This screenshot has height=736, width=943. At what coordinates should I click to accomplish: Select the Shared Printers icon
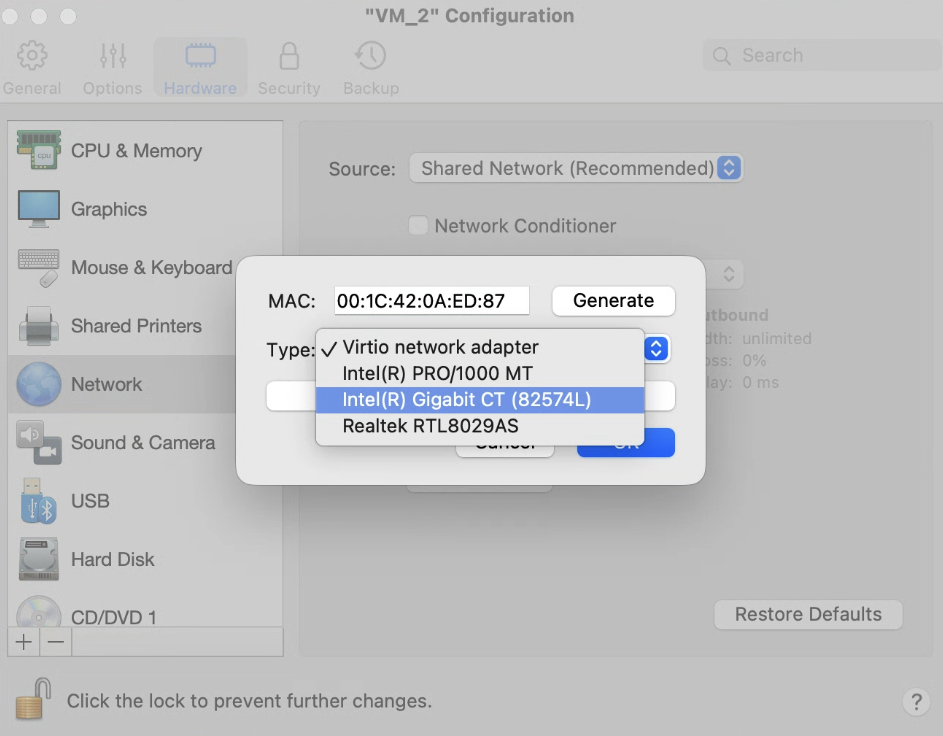(x=38, y=325)
